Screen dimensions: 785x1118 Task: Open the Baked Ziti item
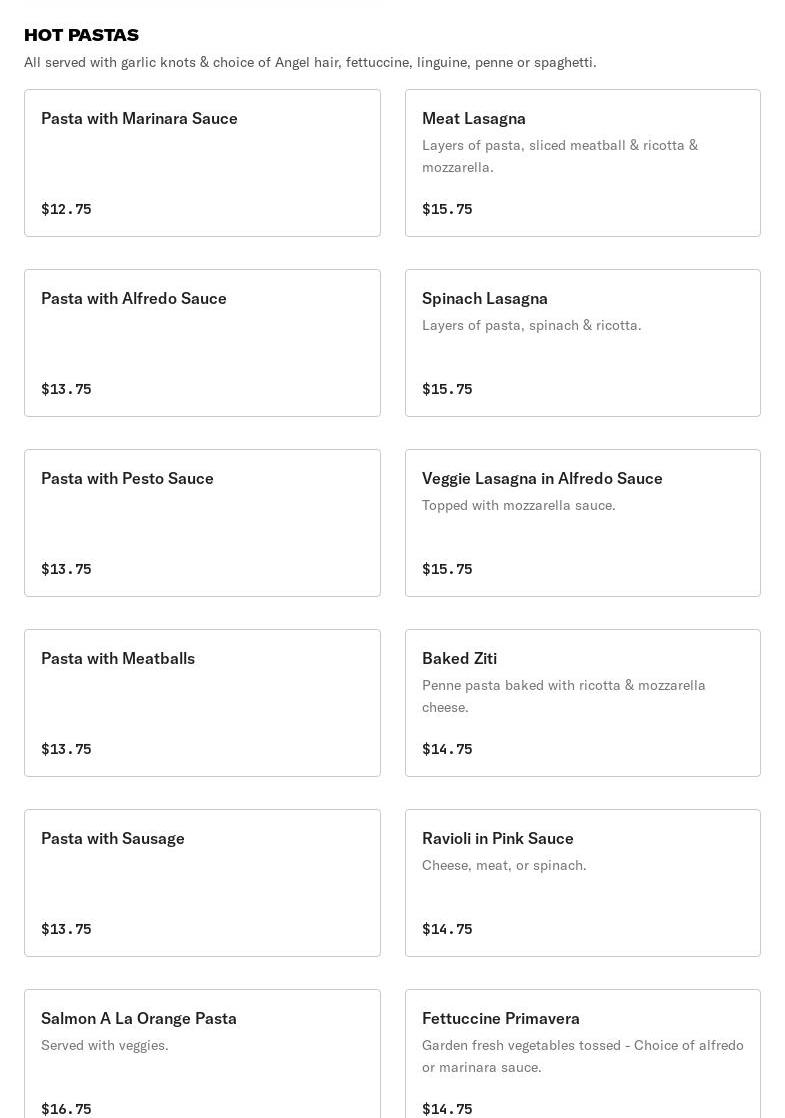[x=583, y=703]
